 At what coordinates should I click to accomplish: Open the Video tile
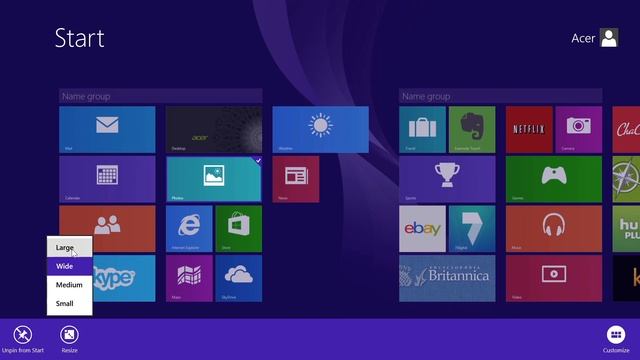pos(554,278)
